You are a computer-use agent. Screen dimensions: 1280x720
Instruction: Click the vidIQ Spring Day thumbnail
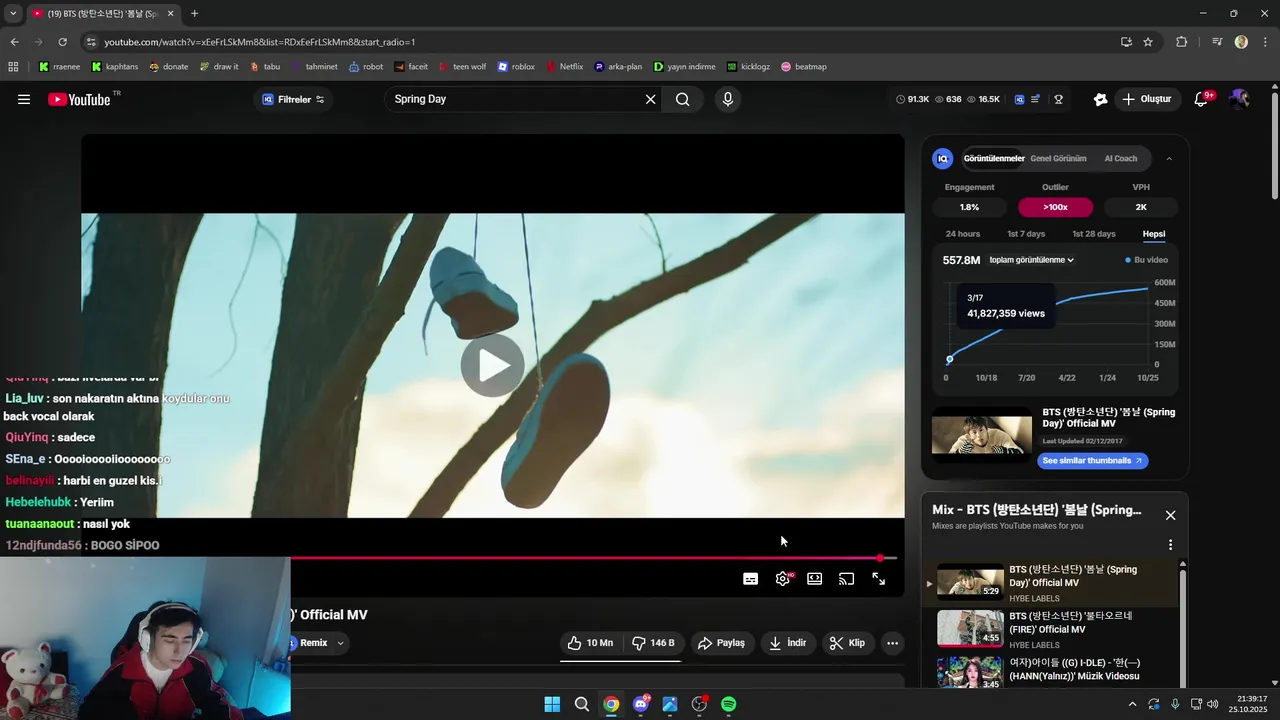[981, 434]
